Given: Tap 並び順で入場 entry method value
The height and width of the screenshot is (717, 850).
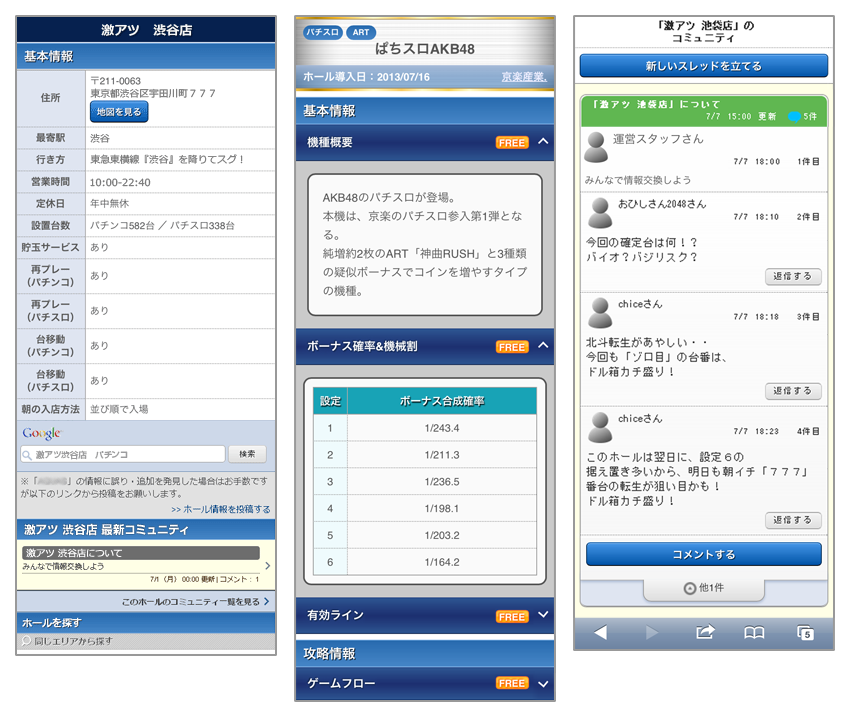Looking at the screenshot, I should (x=119, y=410).
